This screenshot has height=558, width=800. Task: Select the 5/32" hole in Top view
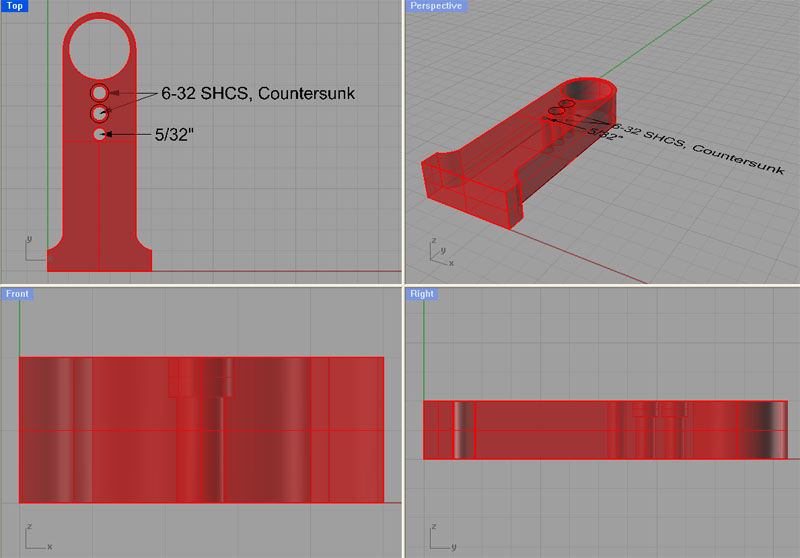click(99, 134)
